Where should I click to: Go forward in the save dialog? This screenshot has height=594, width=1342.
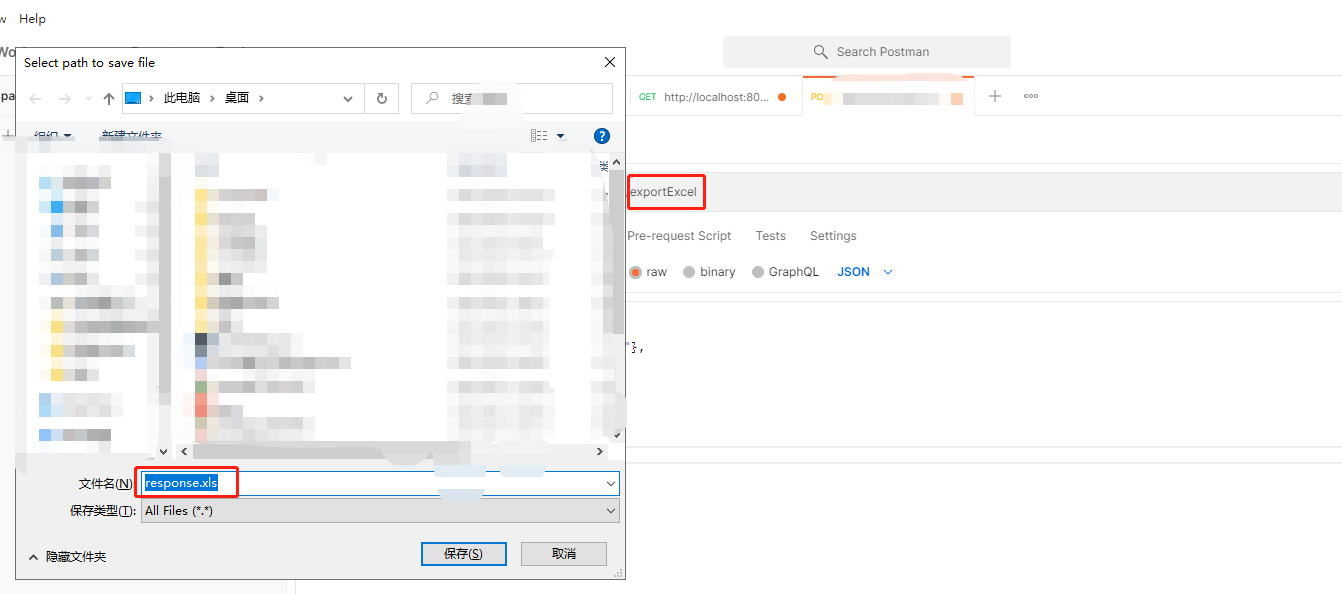pos(65,98)
